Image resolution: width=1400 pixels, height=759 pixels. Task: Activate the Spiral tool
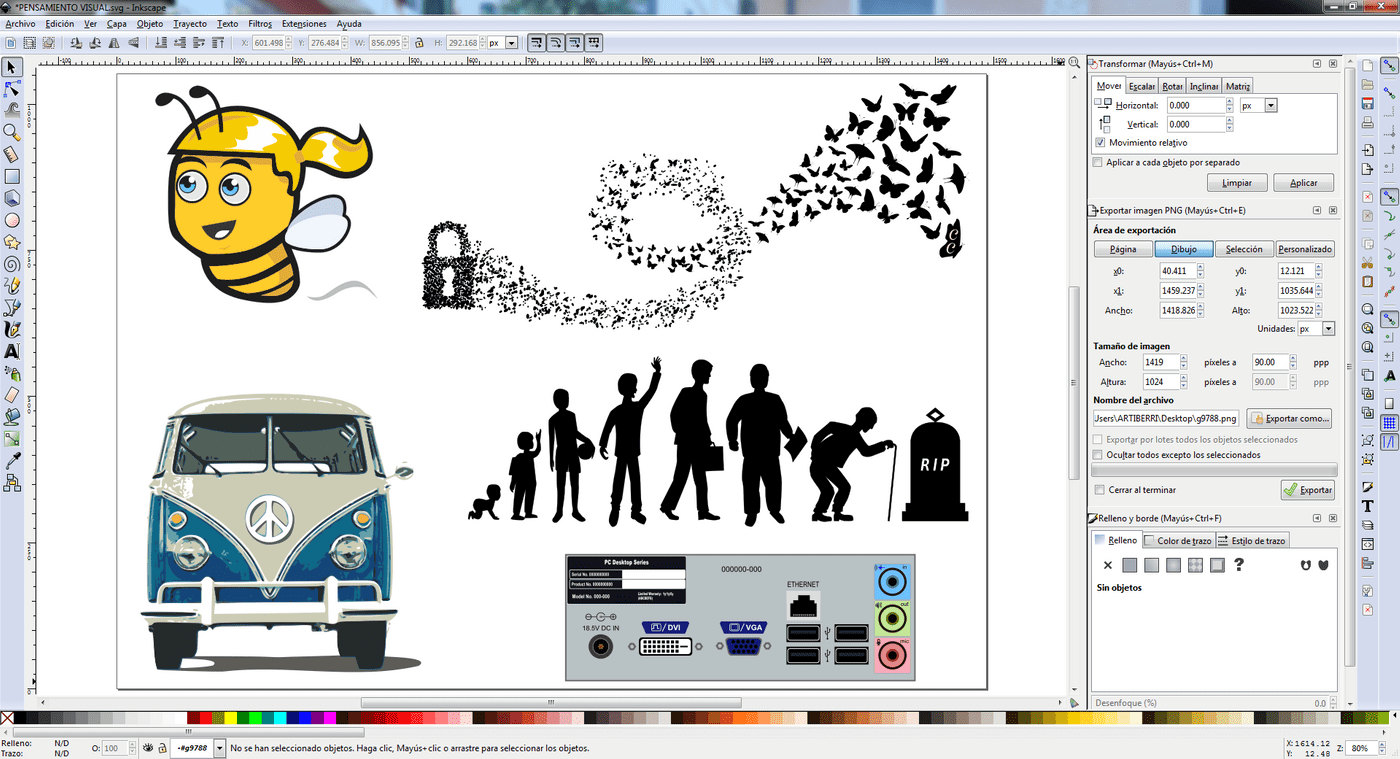tap(12, 264)
